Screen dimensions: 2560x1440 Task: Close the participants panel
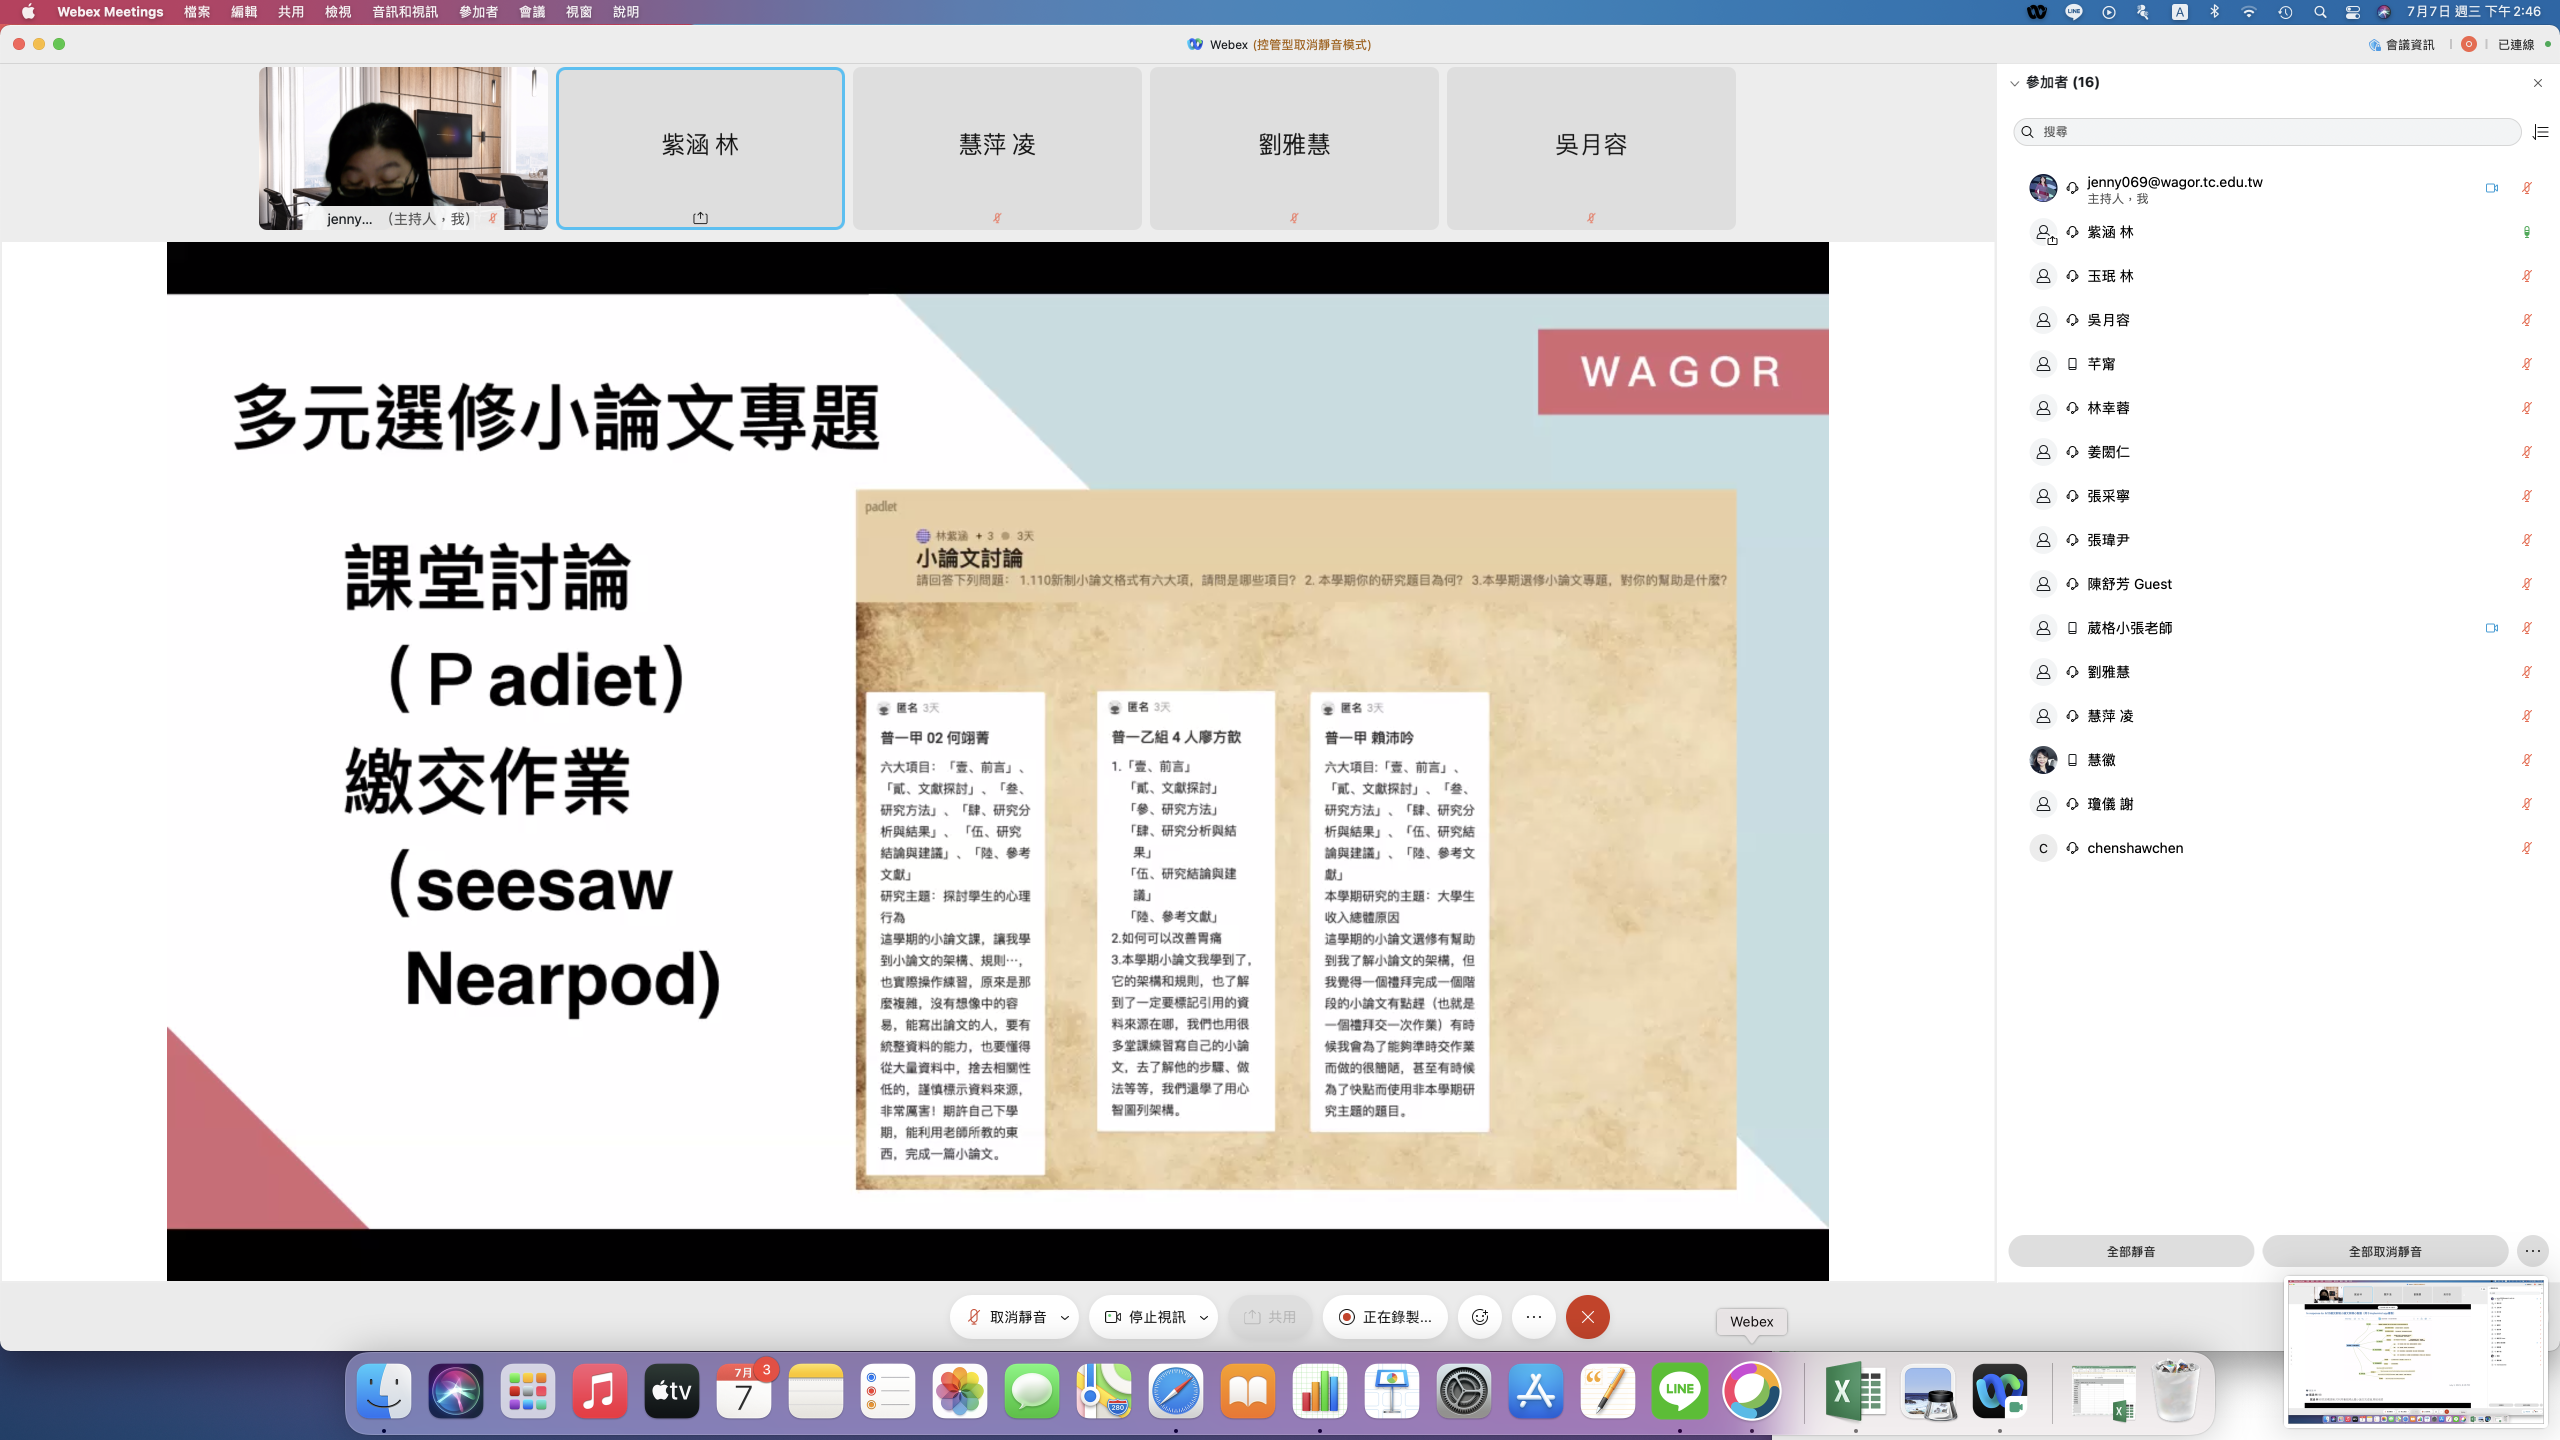tap(2537, 83)
